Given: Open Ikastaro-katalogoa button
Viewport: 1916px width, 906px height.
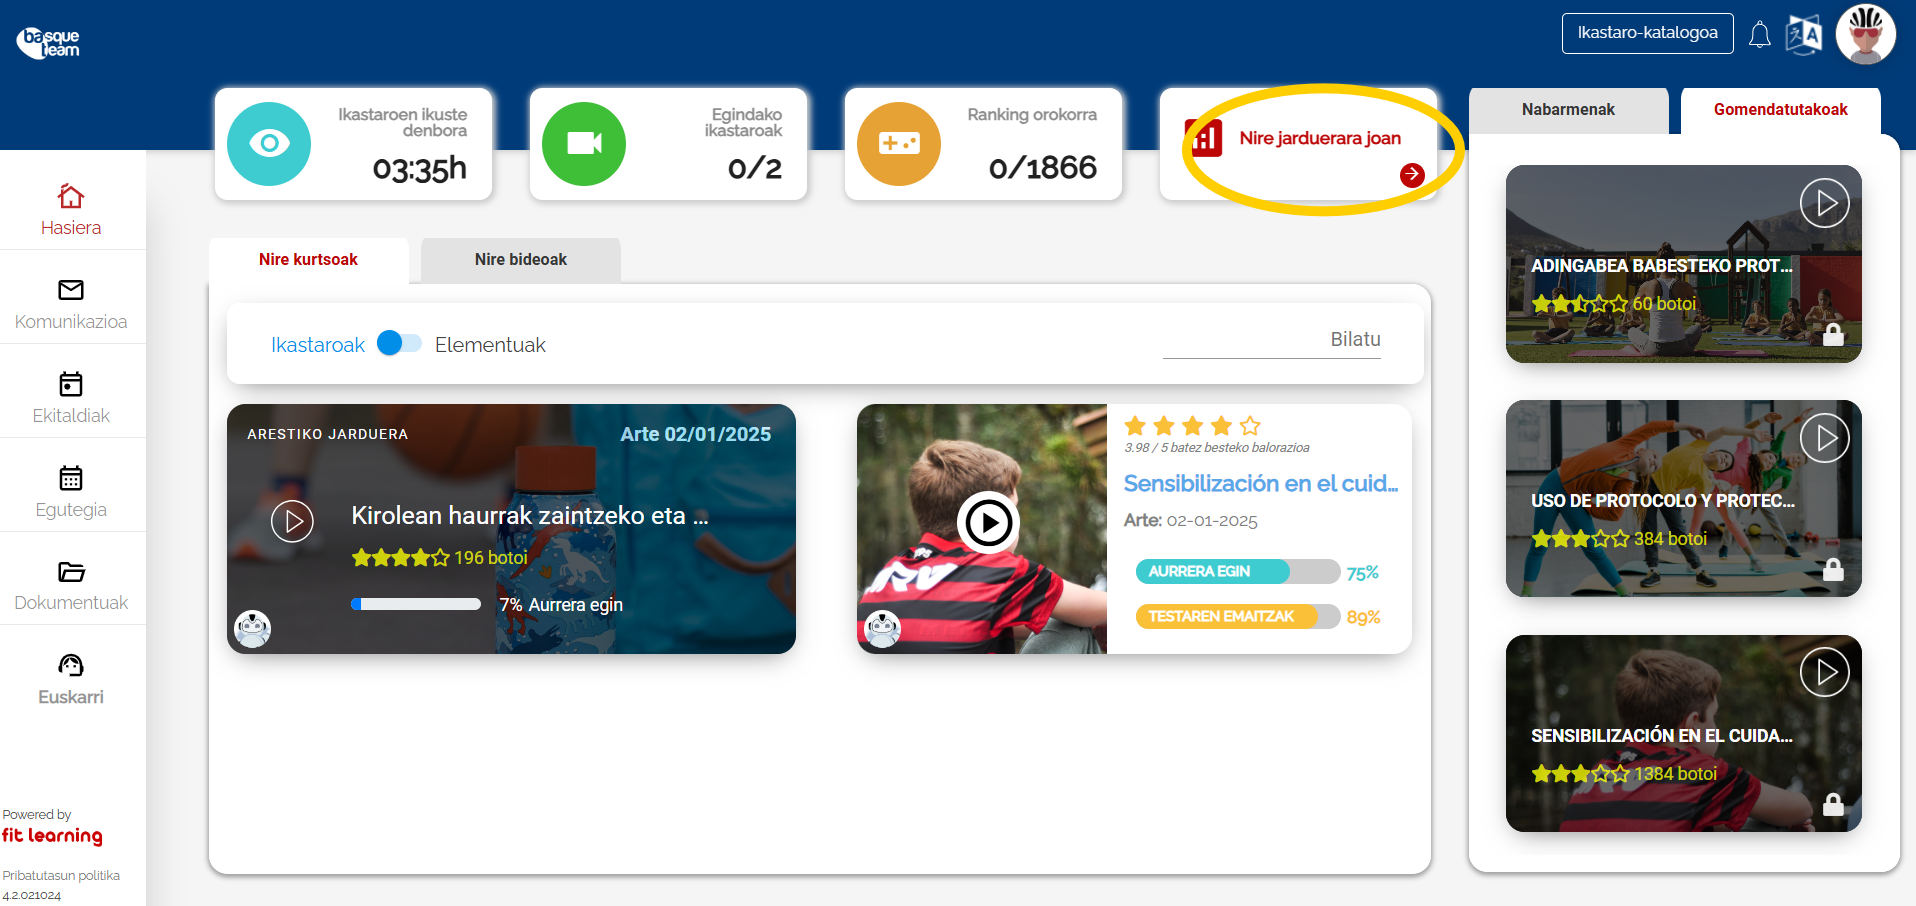Looking at the screenshot, I should [x=1647, y=33].
